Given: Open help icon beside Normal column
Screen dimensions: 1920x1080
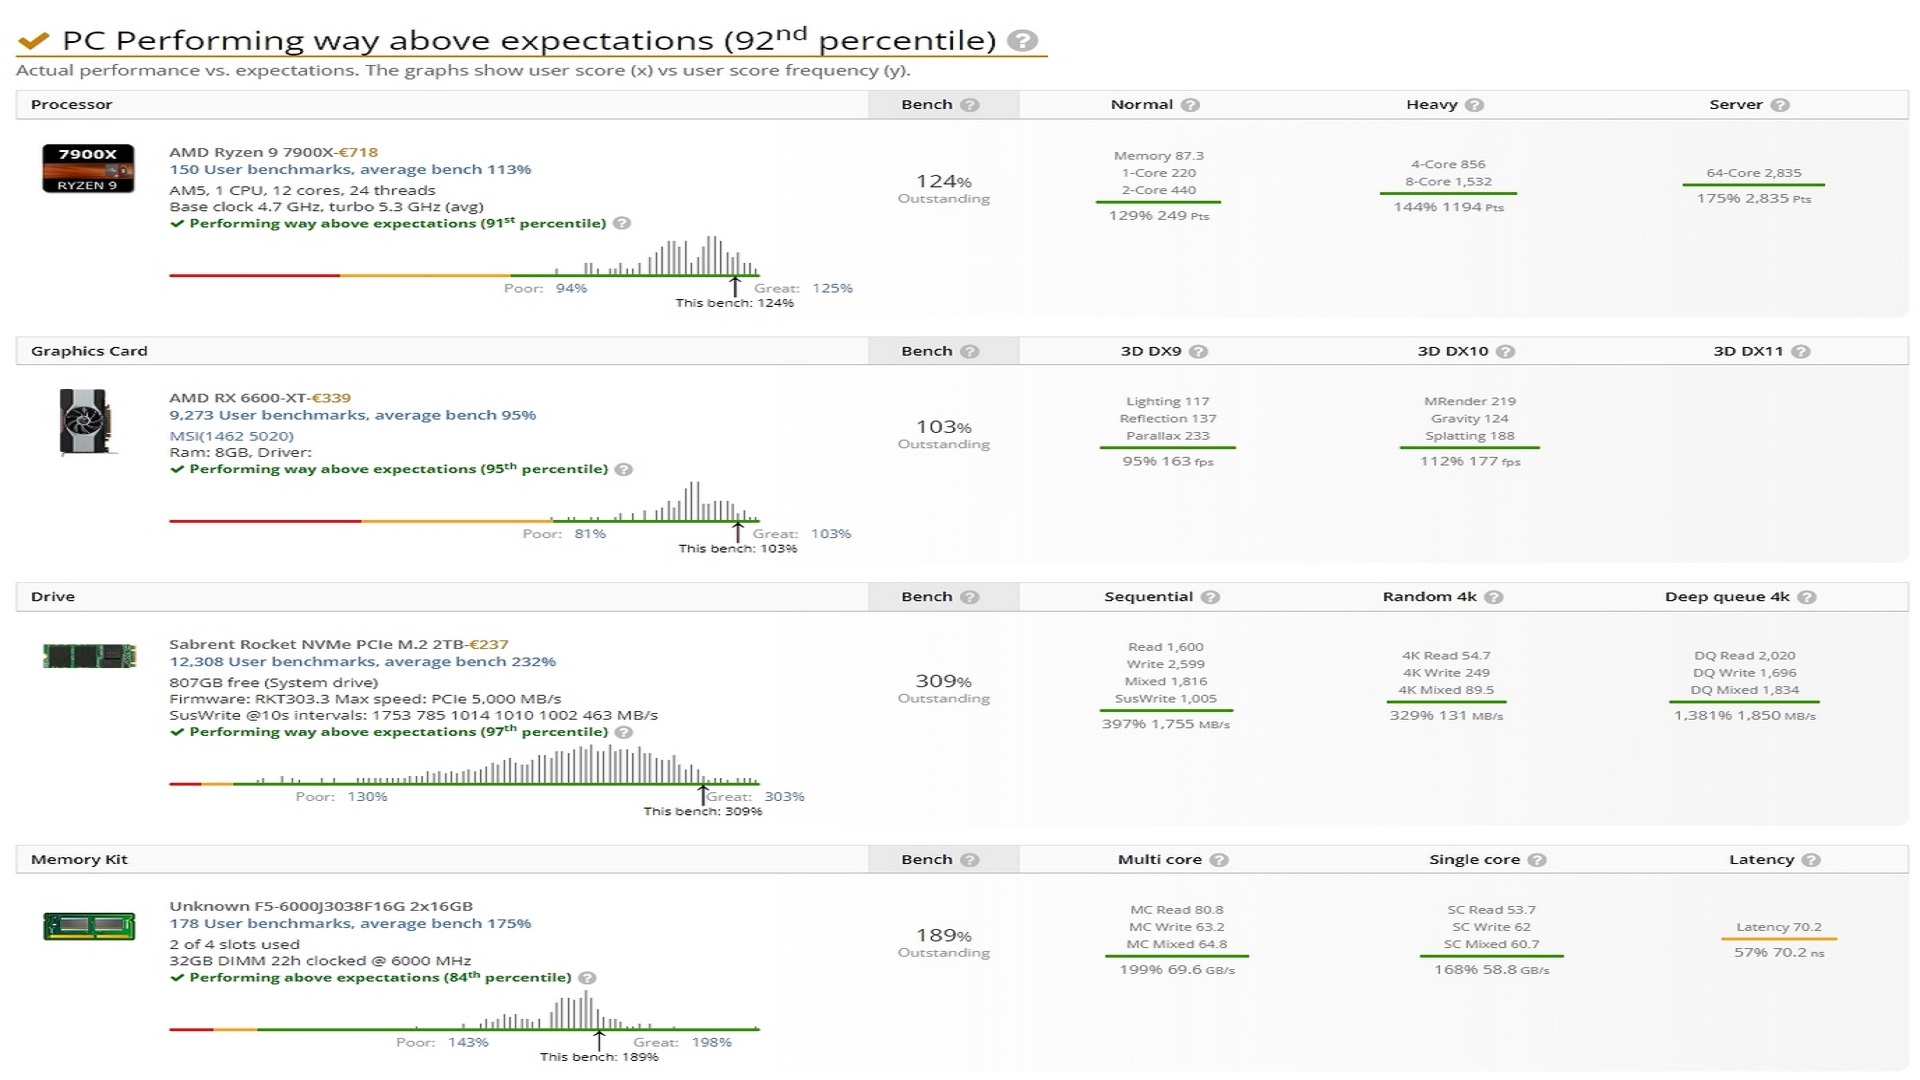Looking at the screenshot, I should (1190, 105).
